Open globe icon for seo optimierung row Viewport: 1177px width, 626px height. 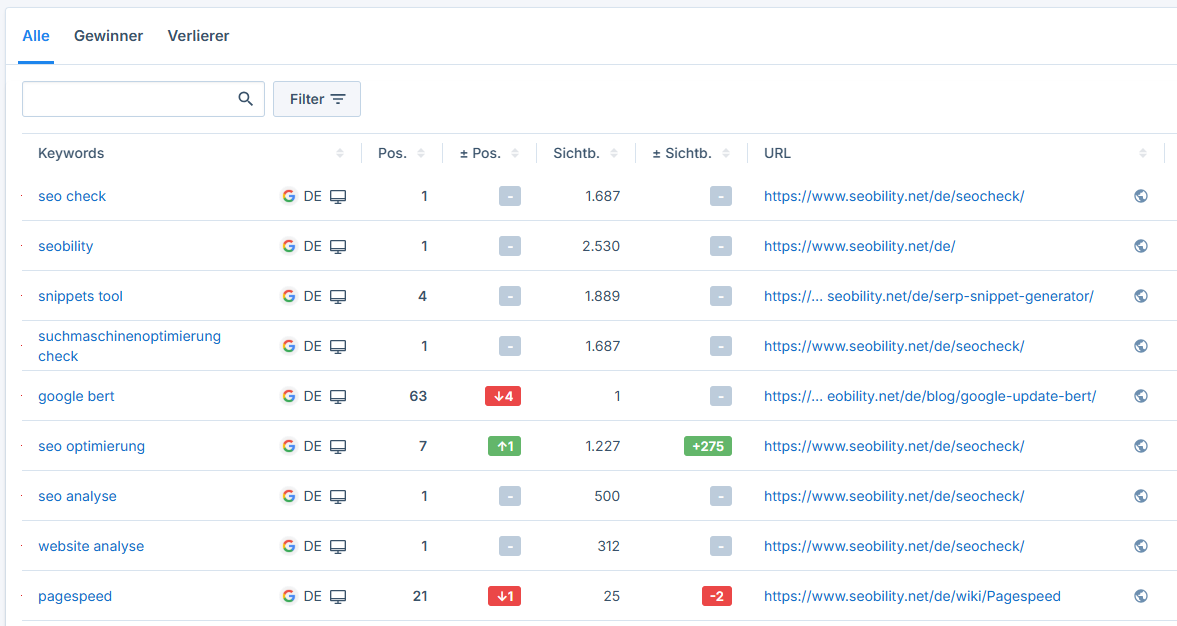pos(1141,446)
